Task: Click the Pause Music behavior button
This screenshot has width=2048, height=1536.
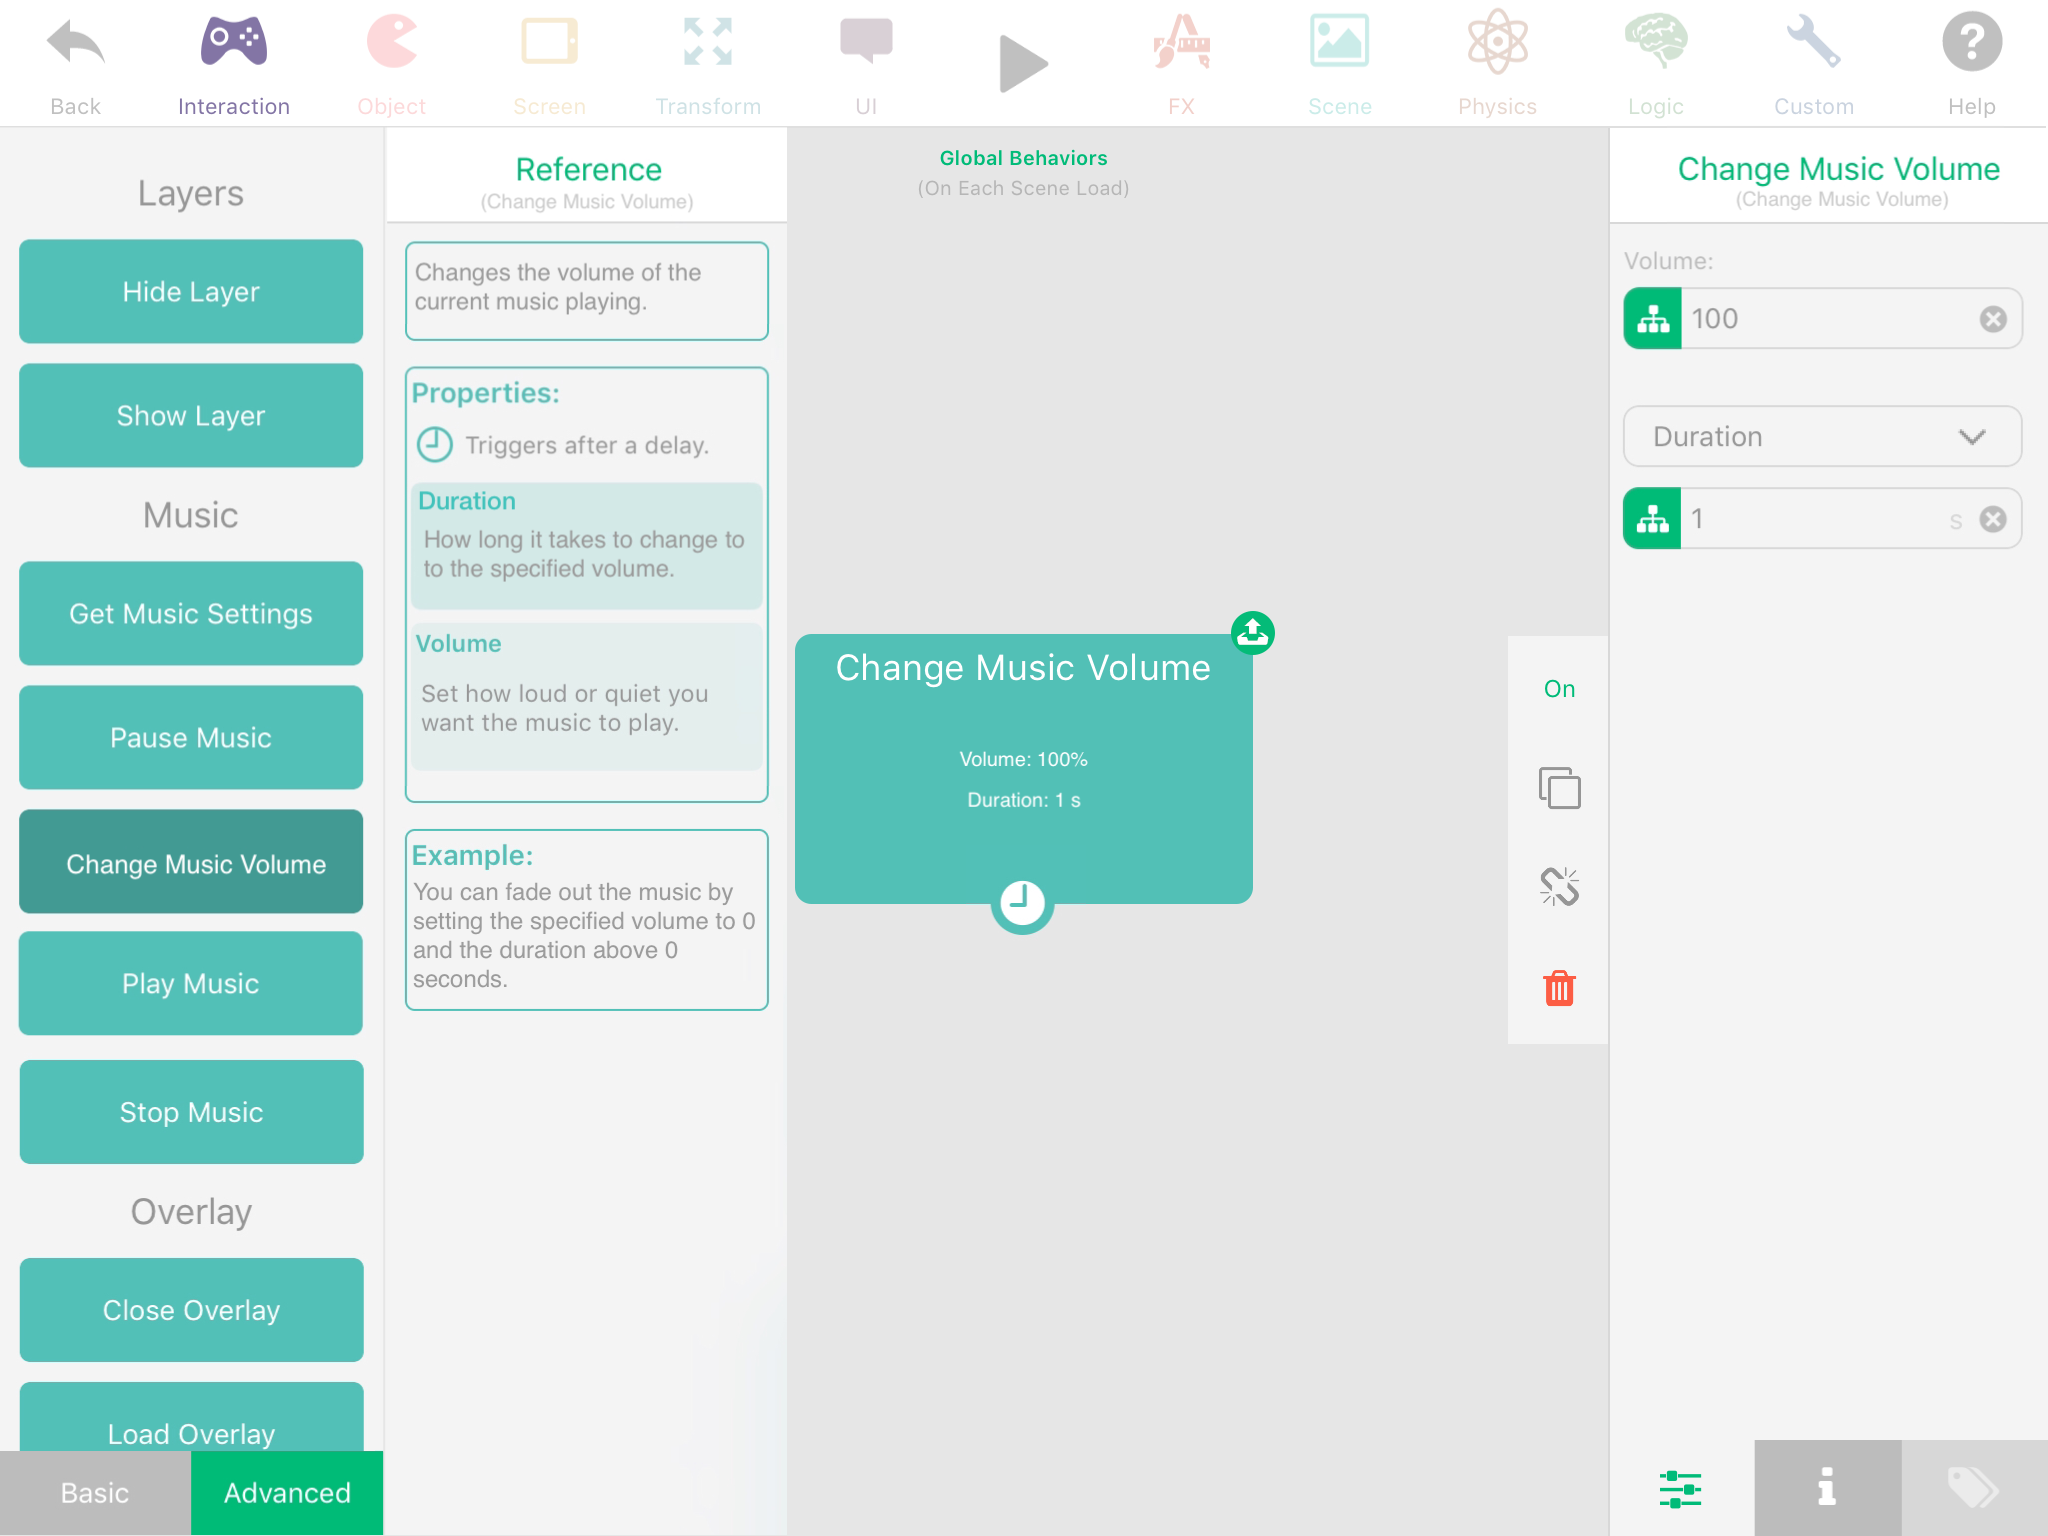Action: 191,738
